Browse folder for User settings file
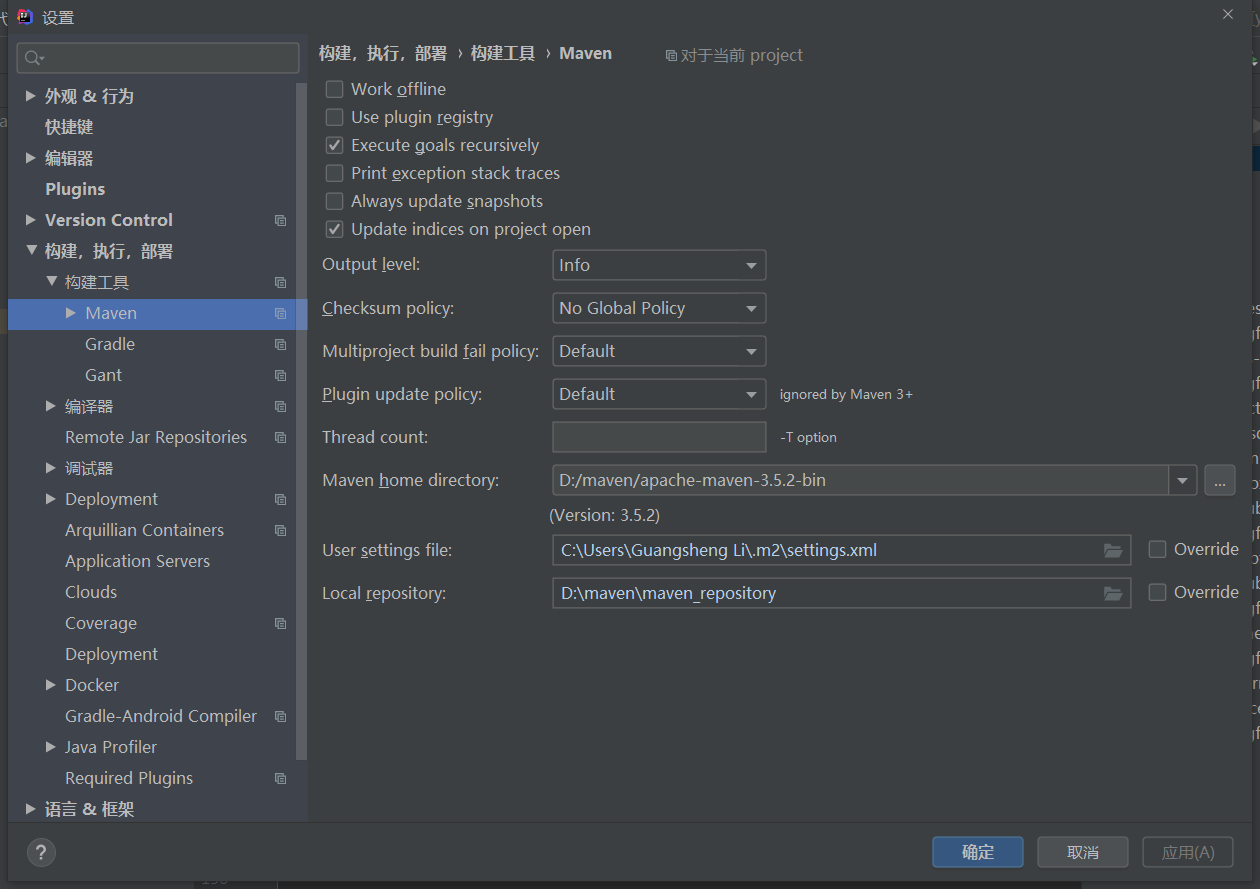Viewport: 1260px width, 889px height. [x=1112, y=551]
